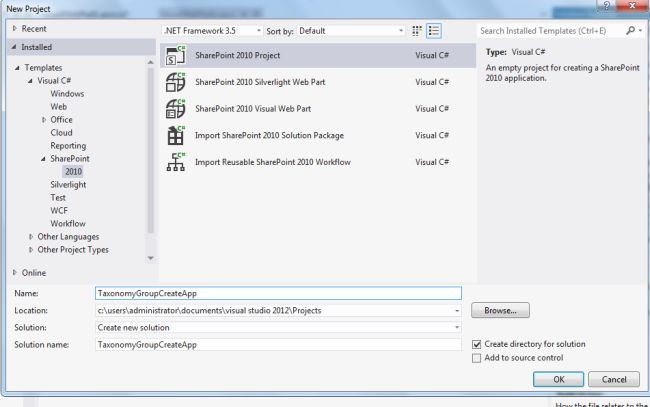Switch template view to small icons
The height and width of the screenshot is (407, 650).
[417, 31]
